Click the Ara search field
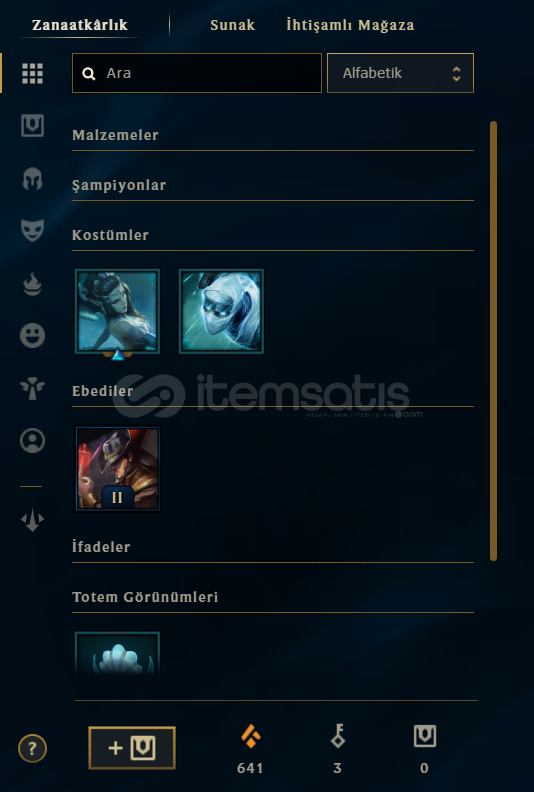The image size is (534, 792). pyautogui.click(x=197, y=73)
